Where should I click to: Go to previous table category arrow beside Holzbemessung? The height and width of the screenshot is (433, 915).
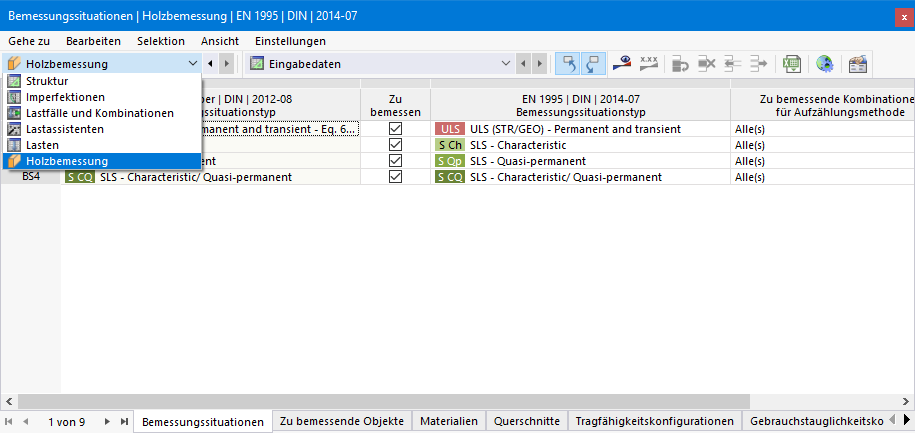[211, 64]
